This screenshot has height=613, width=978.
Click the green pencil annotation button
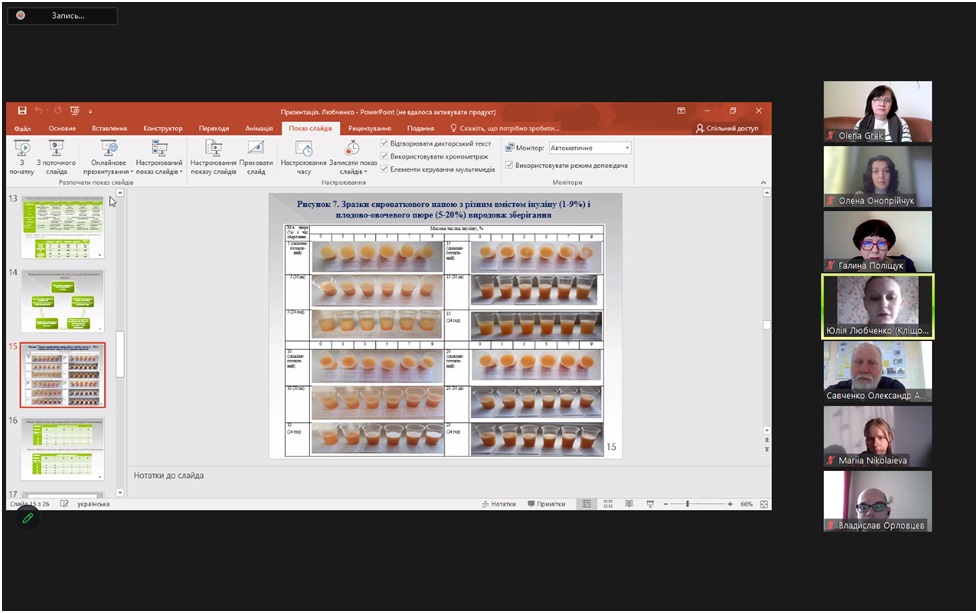click(x=27, y=518)
